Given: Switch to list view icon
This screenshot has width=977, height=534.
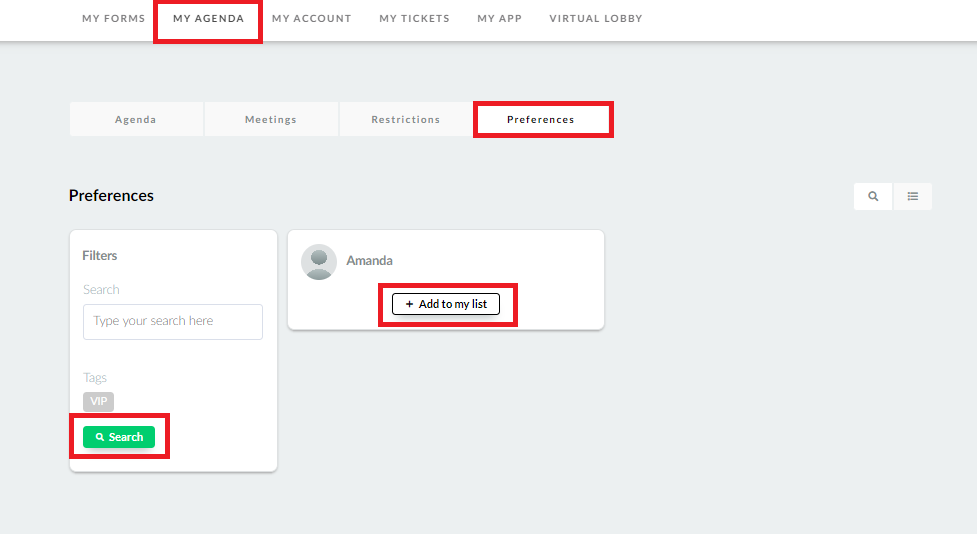Looking at the screenshot, I should click(x=913, y=196).
